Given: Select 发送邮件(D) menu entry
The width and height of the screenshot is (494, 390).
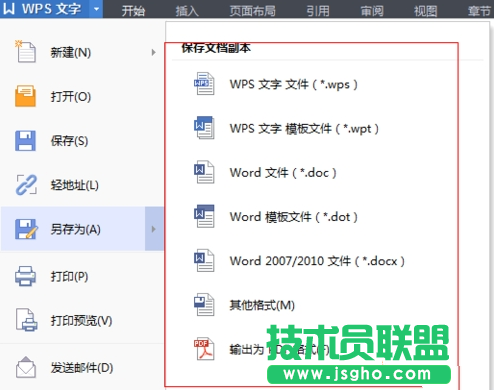Looking at the screenshot, I should click(x=82, y=368).
